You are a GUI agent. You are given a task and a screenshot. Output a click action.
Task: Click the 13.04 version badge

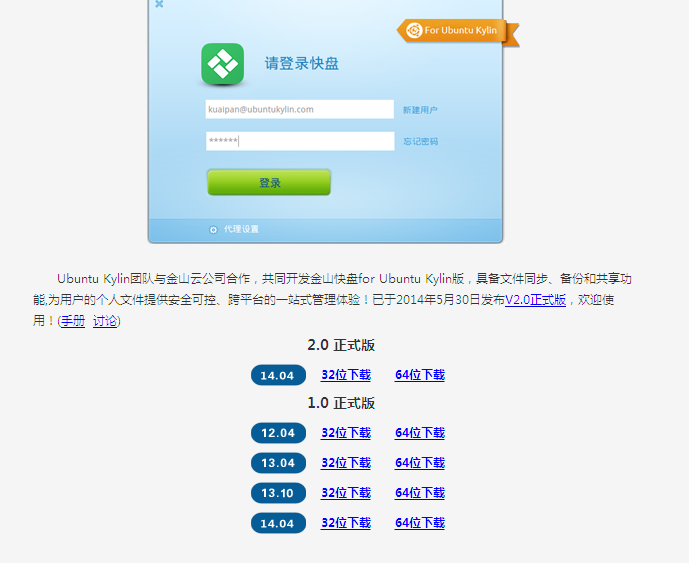pyautogui.click(x=278, y=463)
